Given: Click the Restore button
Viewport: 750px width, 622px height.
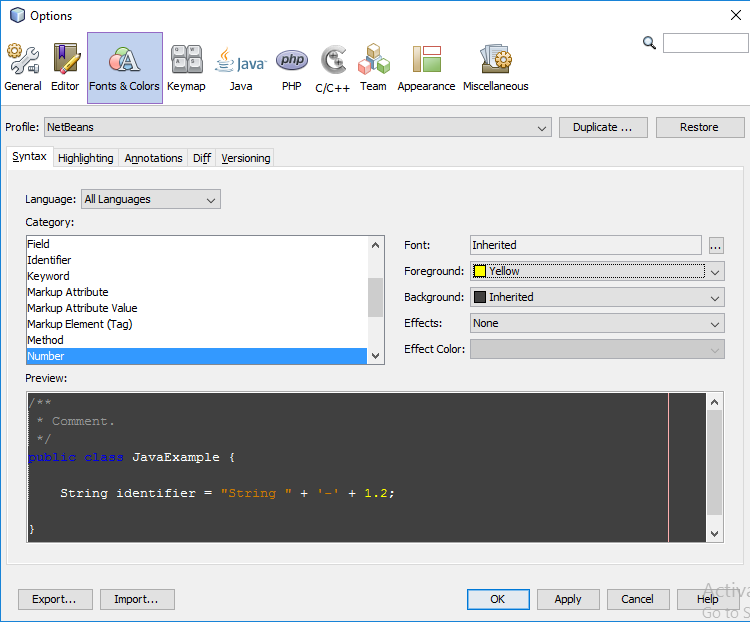Looking at the screenshot, I should pos(699,127).
